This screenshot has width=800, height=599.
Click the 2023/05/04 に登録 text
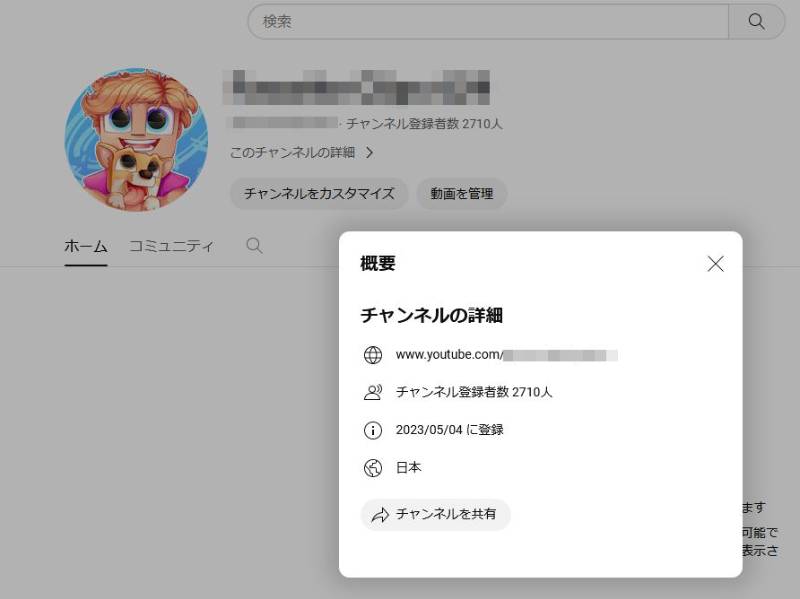point(449,430)
